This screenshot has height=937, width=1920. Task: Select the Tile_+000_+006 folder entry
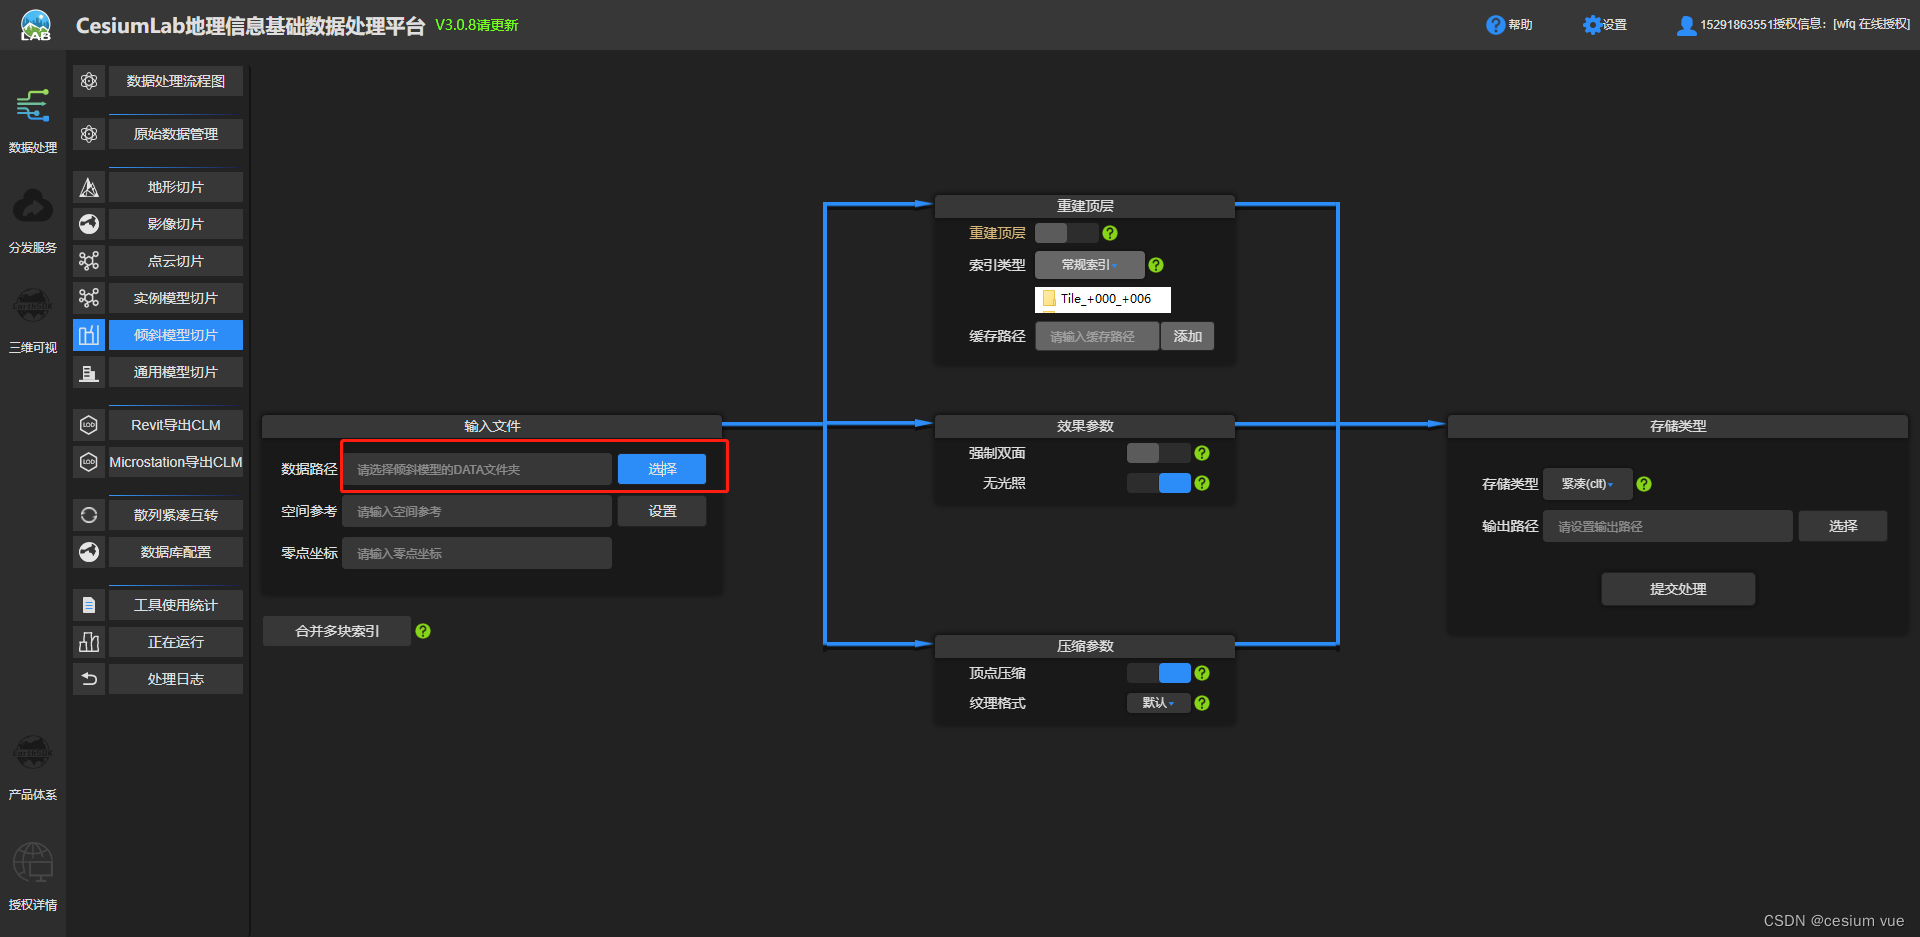click(1102, 298)
